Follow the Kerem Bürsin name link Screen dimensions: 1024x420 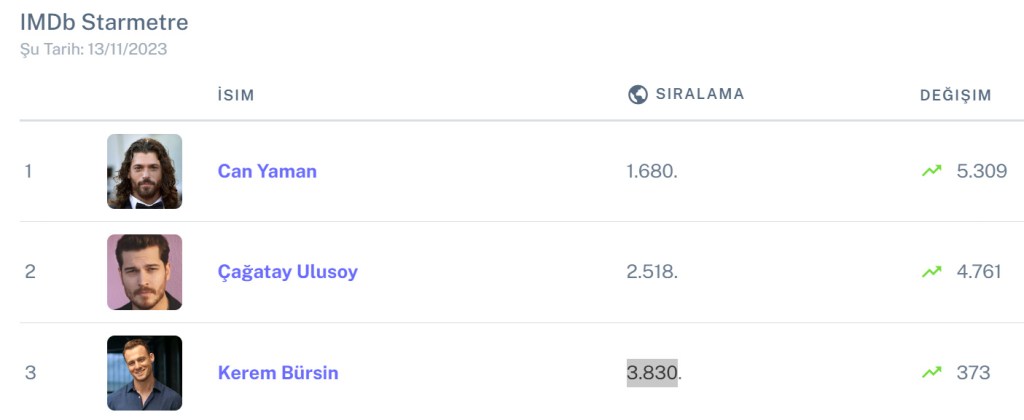(x=278, y=373)
